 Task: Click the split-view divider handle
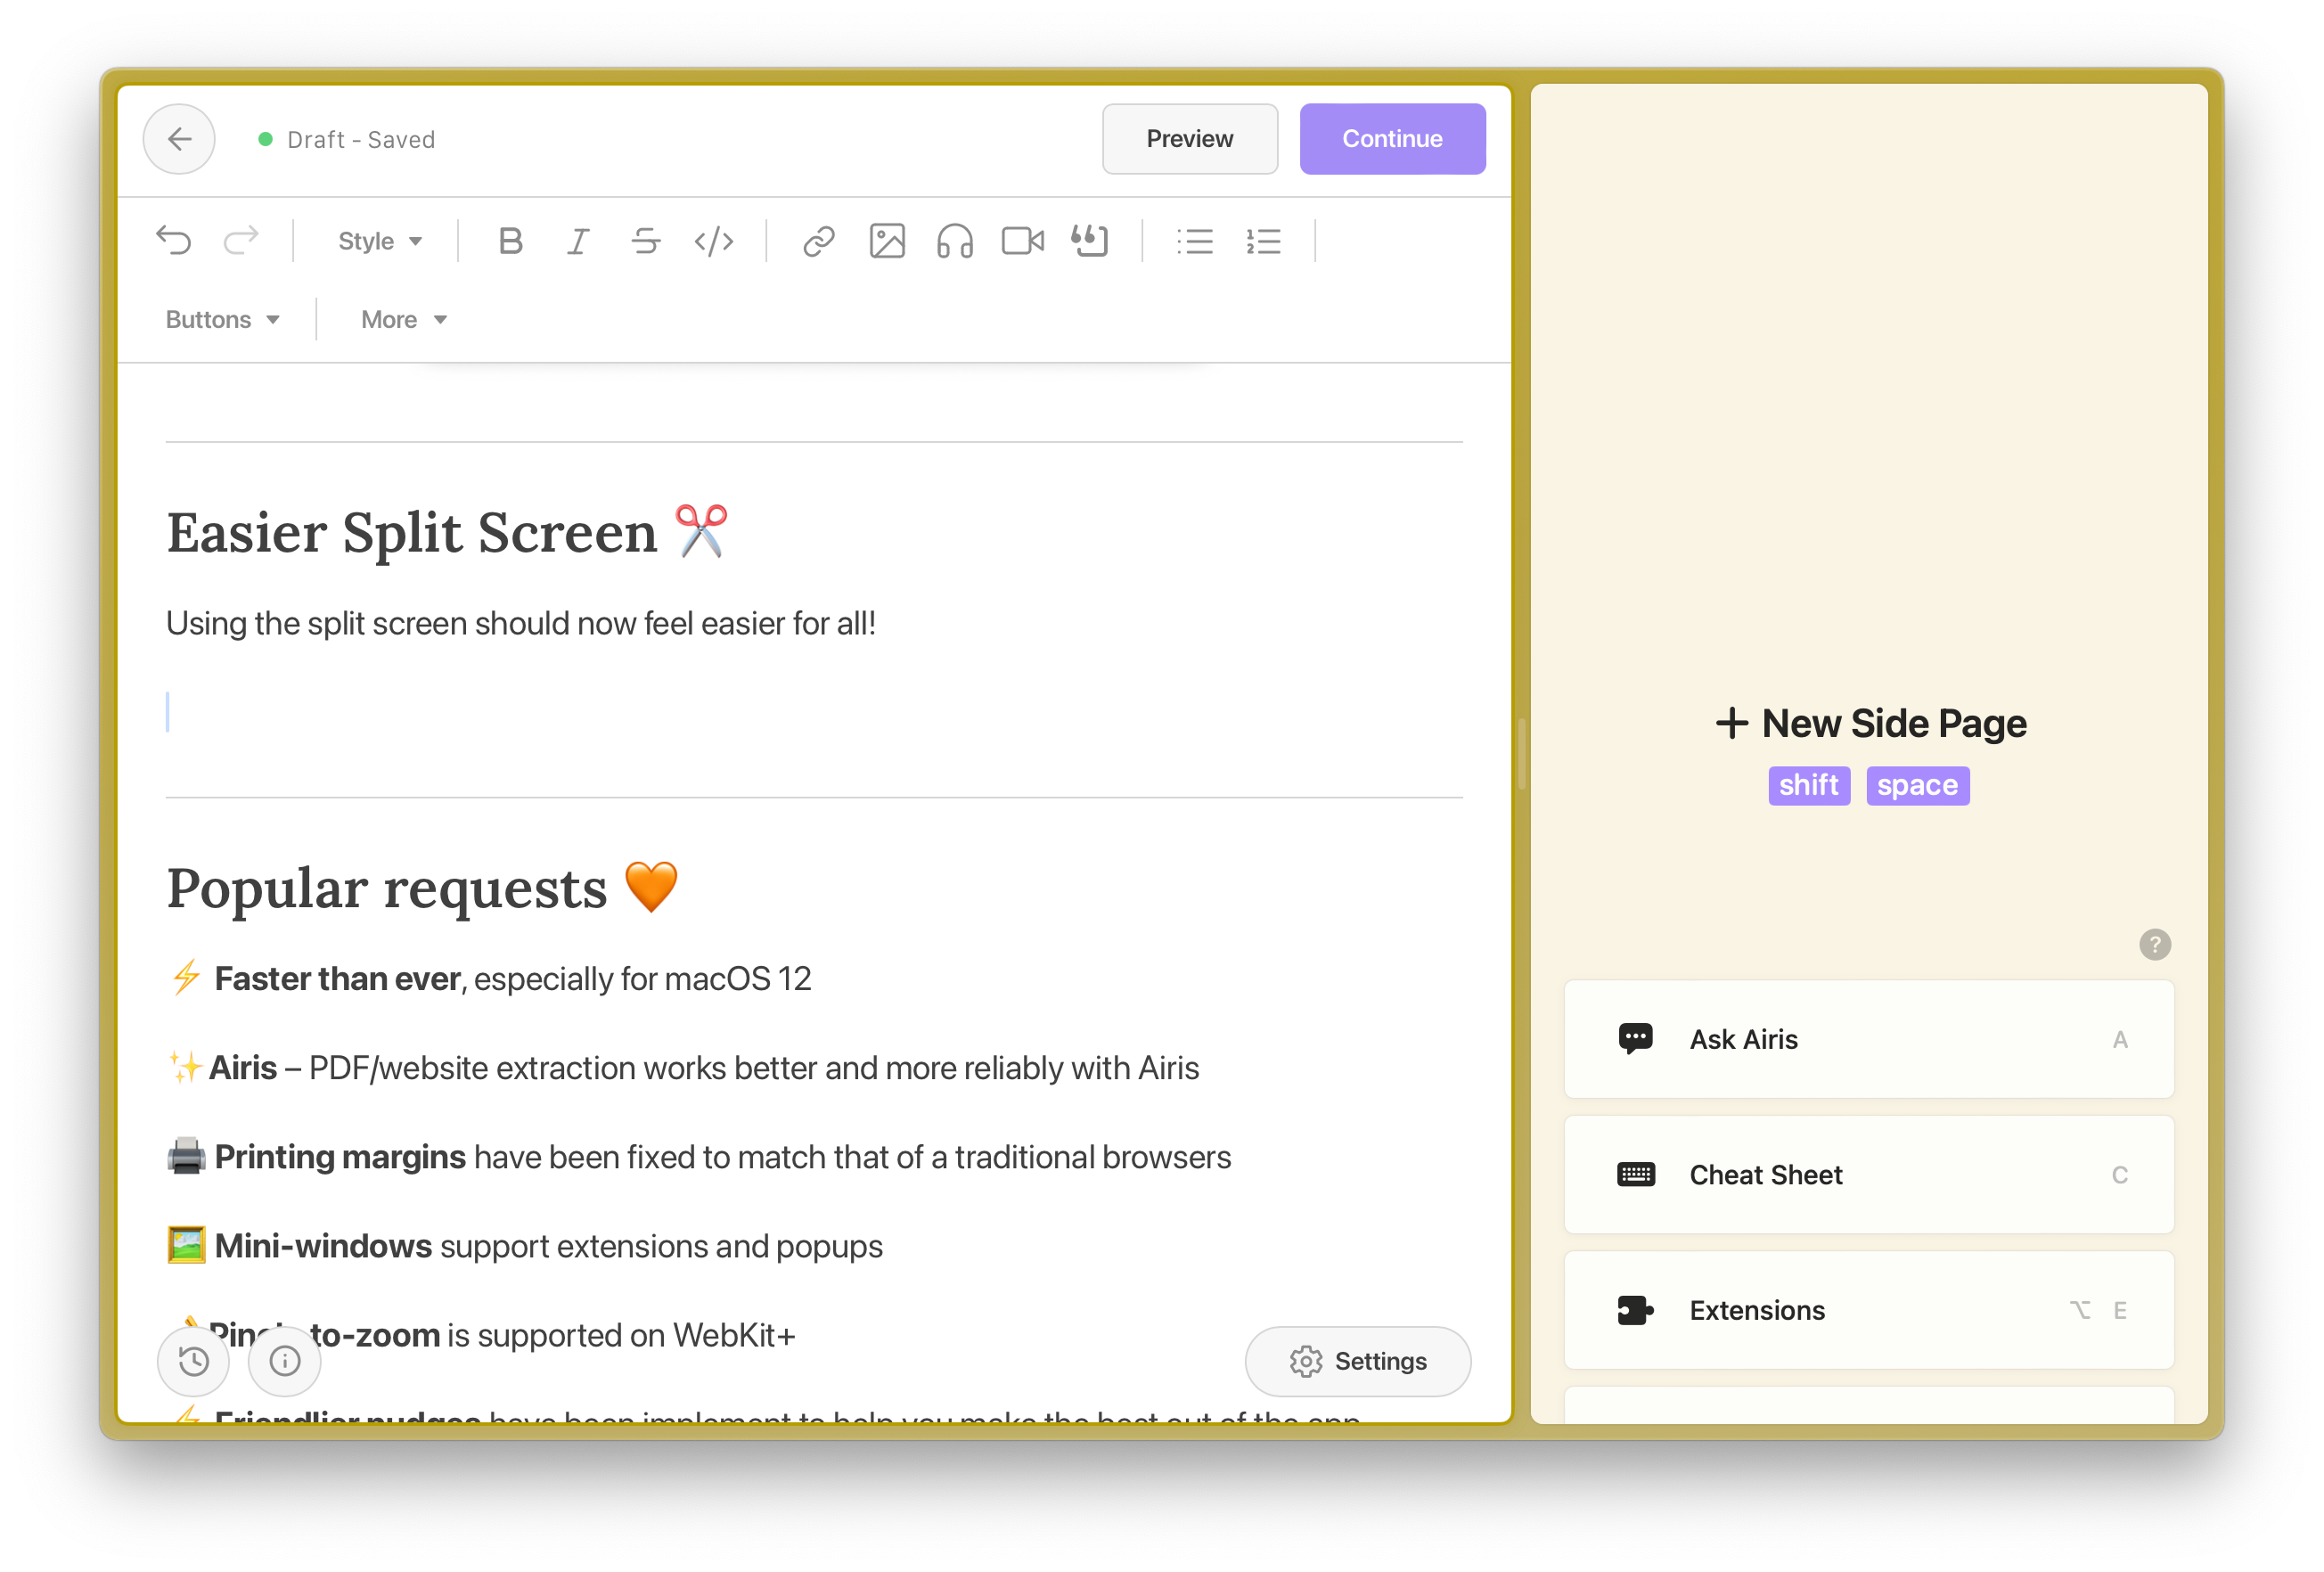point(1521,754)
